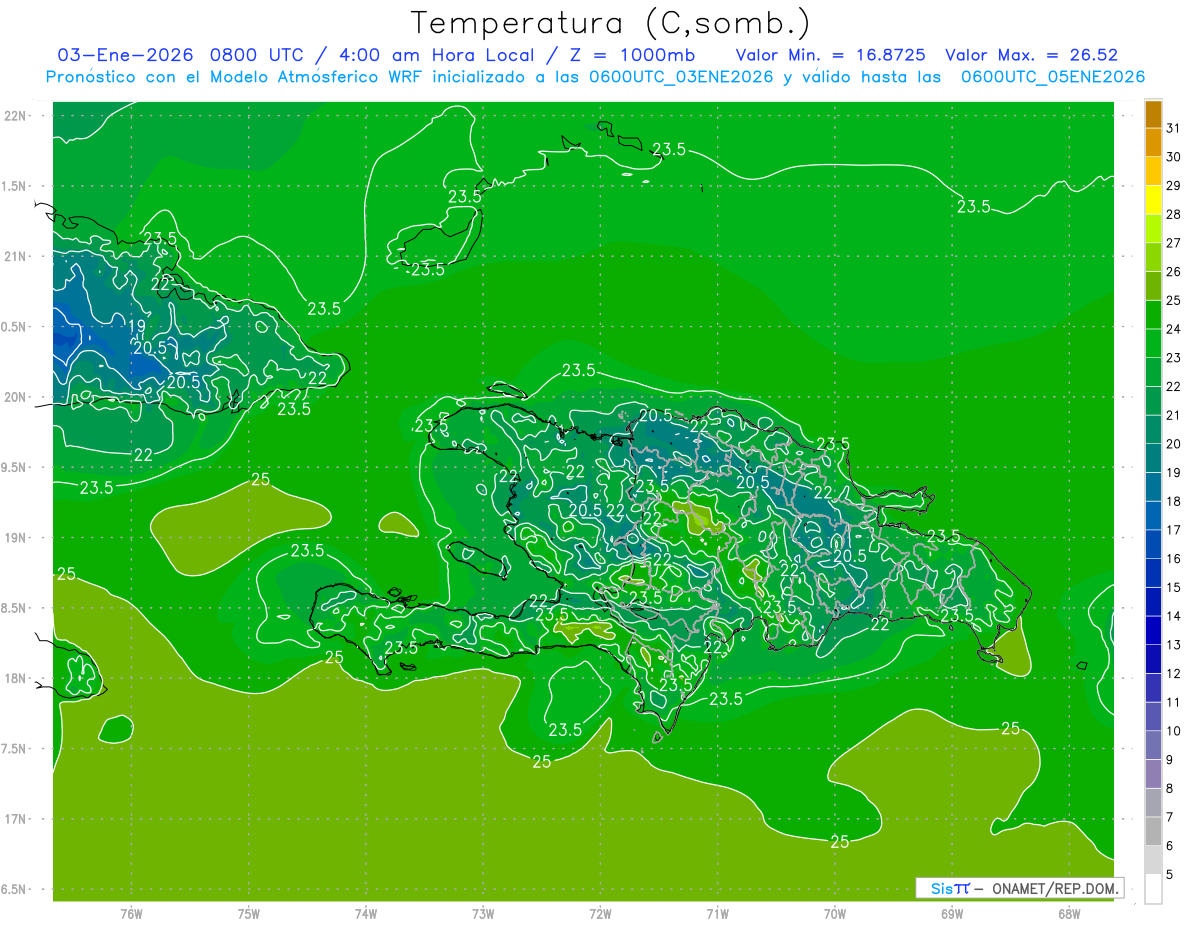Screen dimensions: 1200x927
Task: Click the SisTT – ONAMET/REP.DOM. logo box
Action: coord(1019,888)
